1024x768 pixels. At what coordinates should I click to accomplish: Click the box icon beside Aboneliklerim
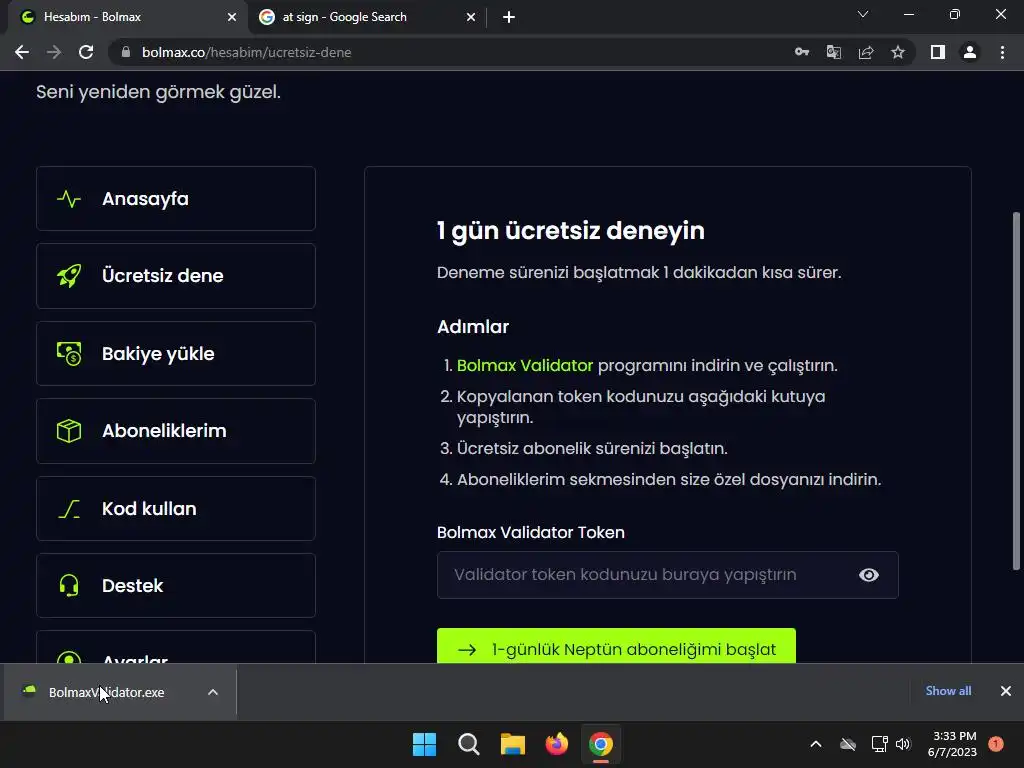point(69,431)
